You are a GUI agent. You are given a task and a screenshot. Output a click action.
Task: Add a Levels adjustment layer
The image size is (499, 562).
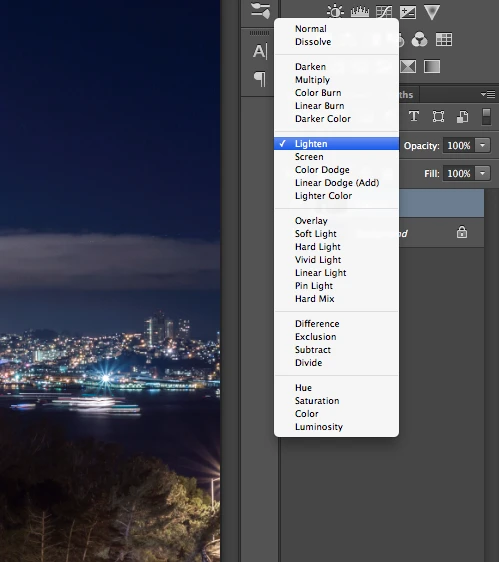click(360, 11)
